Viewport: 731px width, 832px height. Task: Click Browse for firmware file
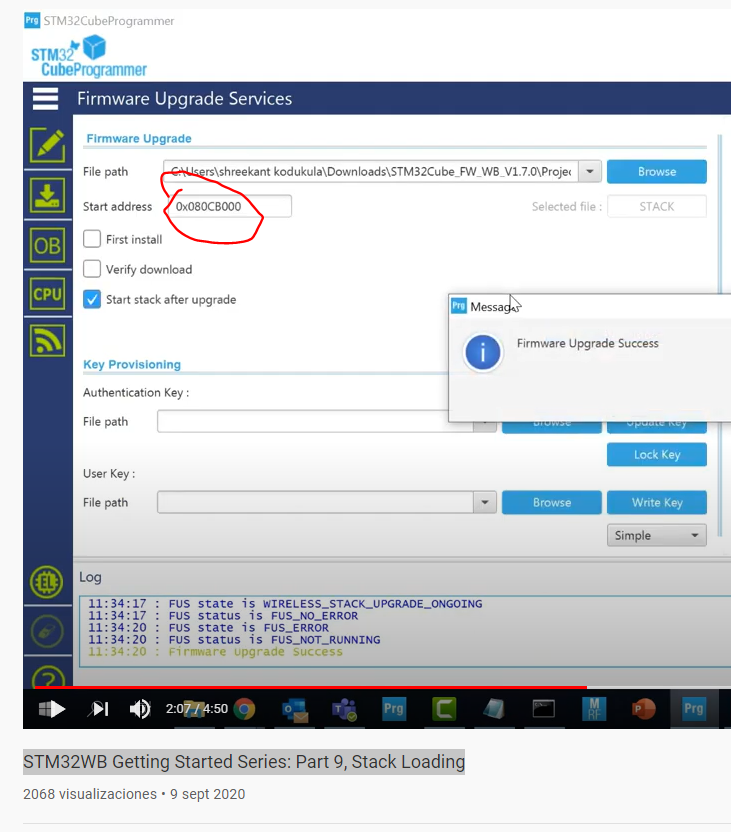click(657, 171)
